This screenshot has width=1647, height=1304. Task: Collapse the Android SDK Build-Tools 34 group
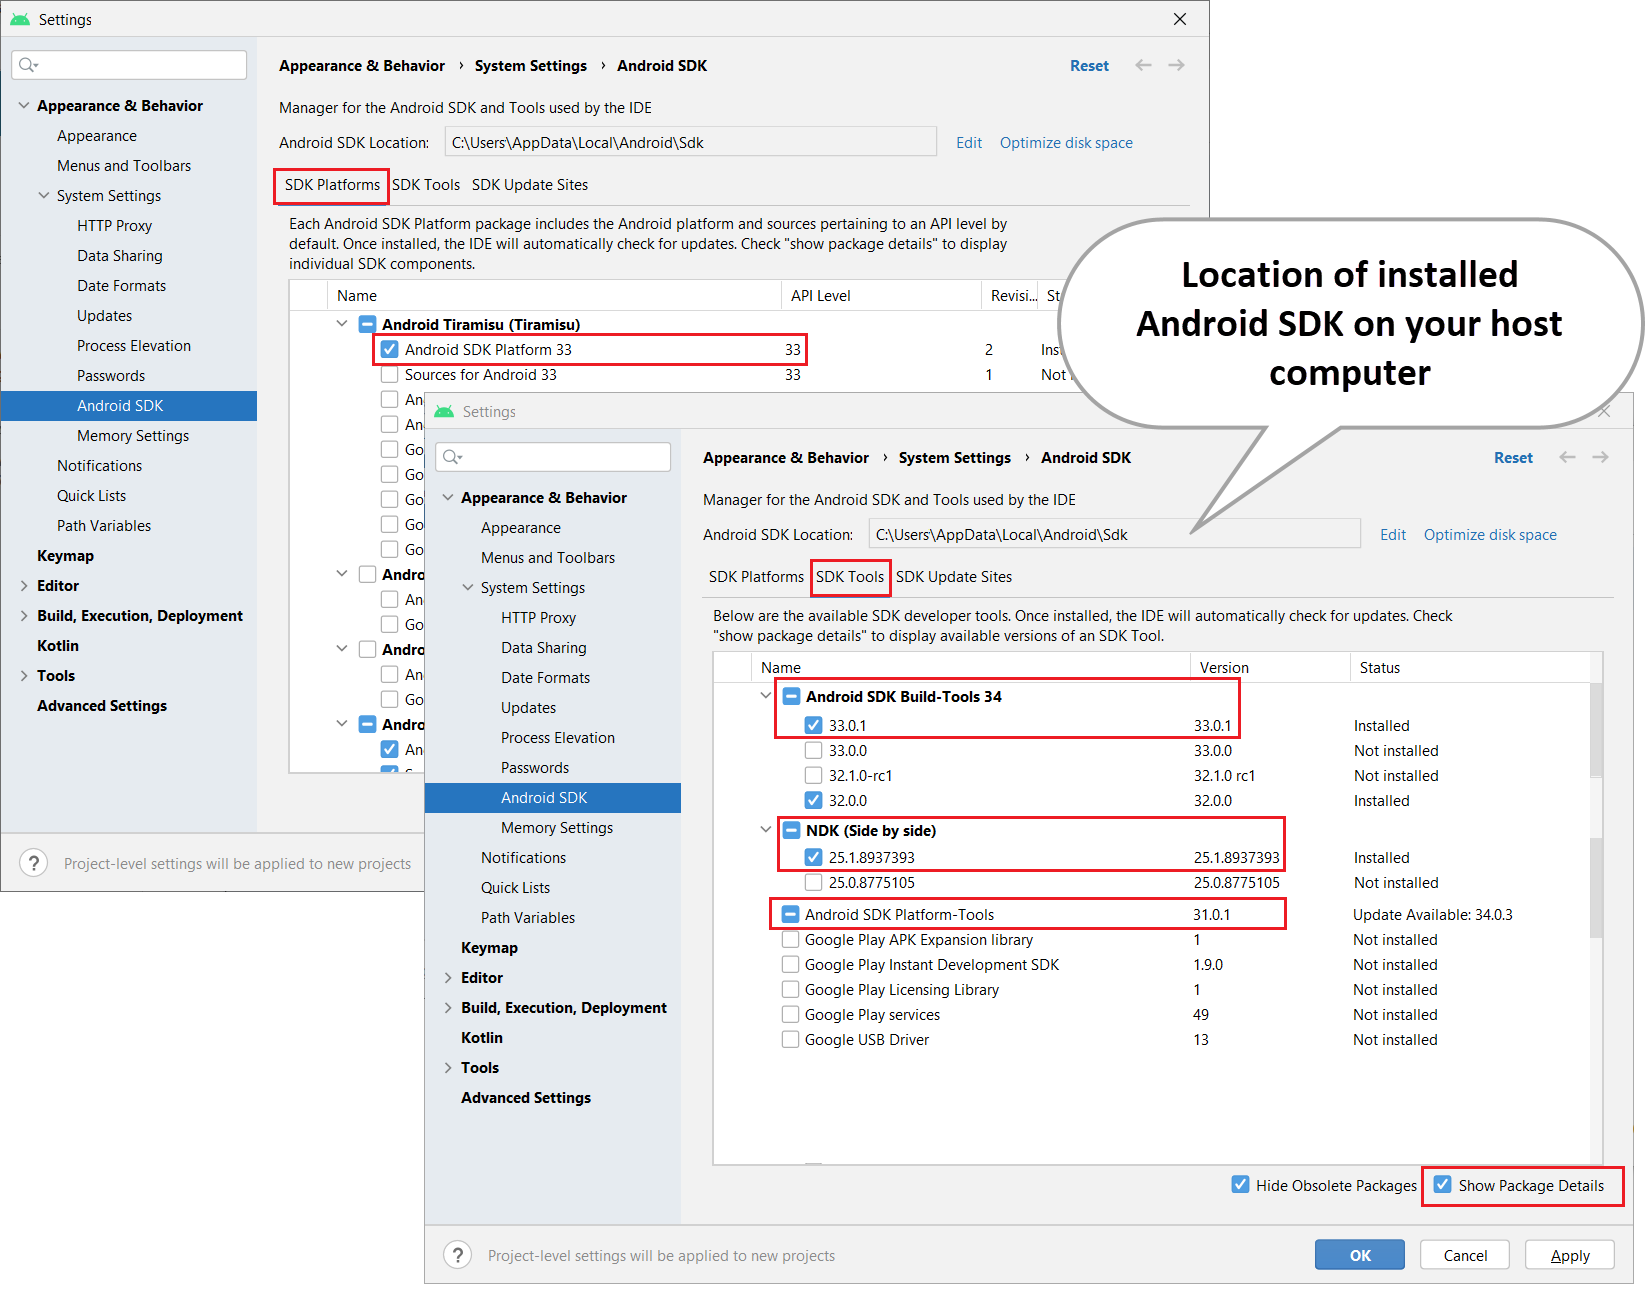pyautogui.click(x=766, y=696)
